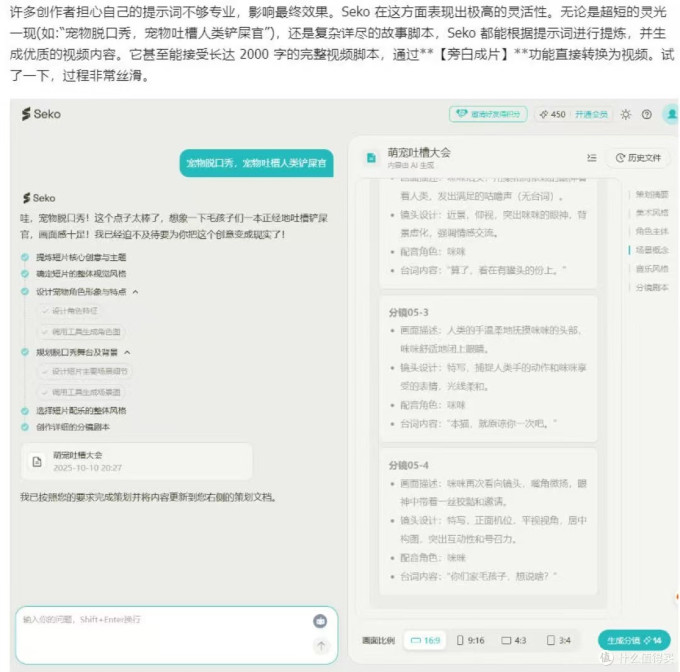
Task: Open the 开通会员 membership link
Action: [591, 114]
